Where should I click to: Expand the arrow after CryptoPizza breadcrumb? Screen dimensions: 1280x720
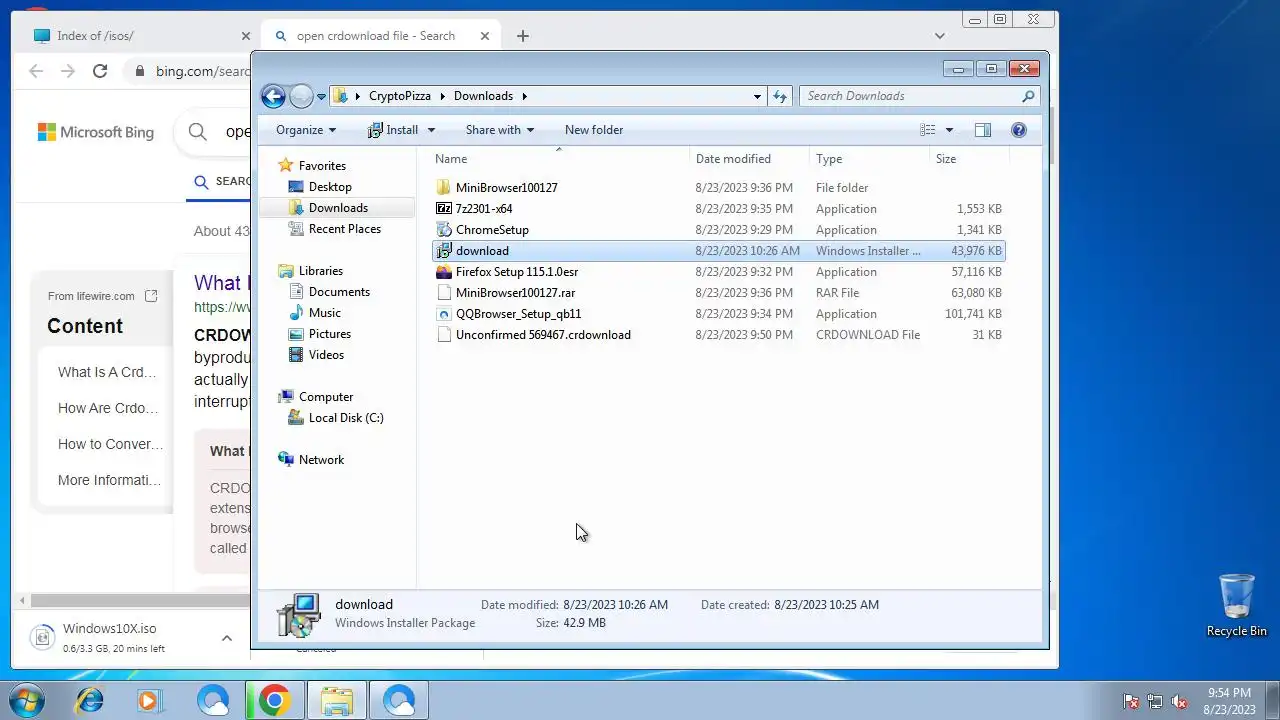click(442, 96)
